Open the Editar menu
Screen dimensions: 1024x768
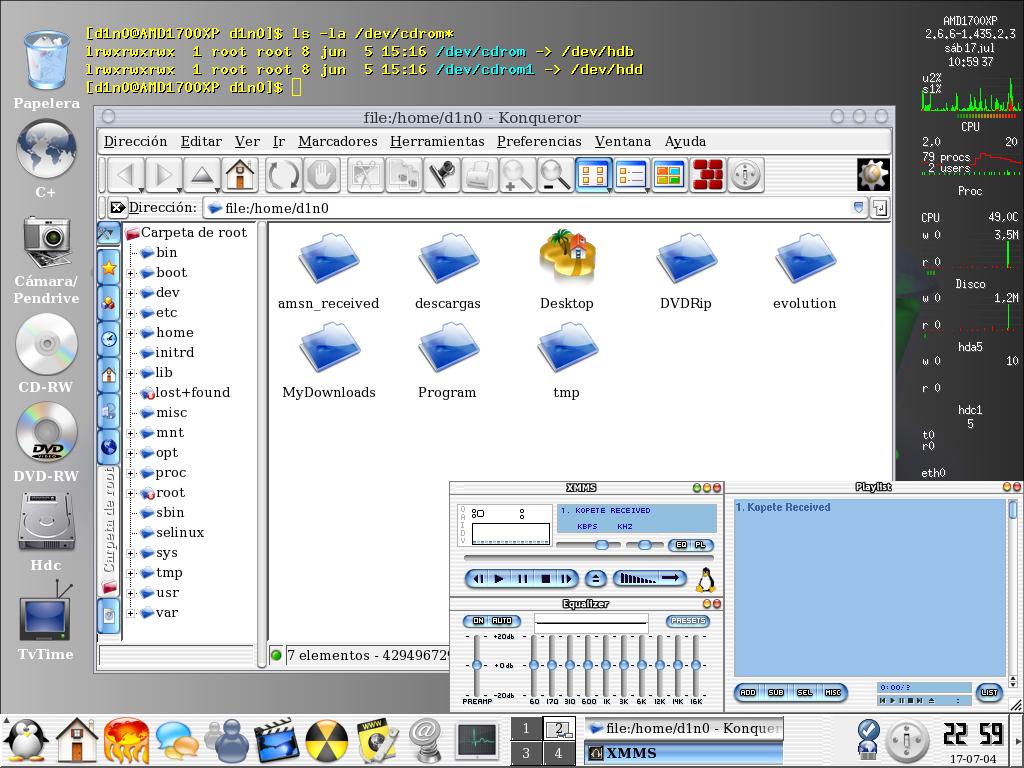(x=201, y=142)
